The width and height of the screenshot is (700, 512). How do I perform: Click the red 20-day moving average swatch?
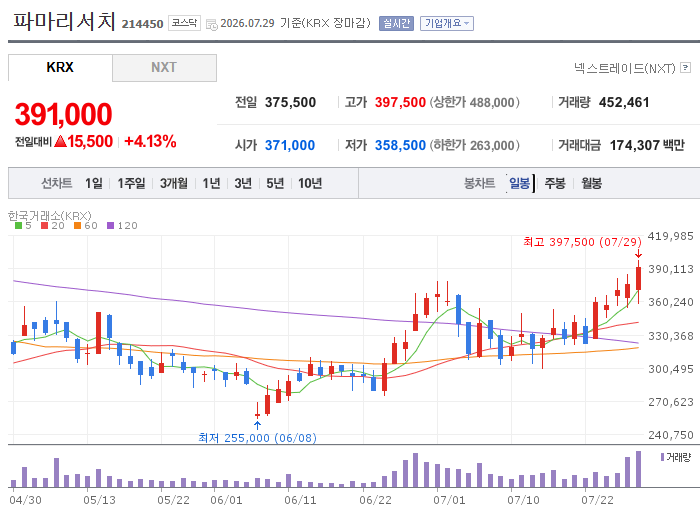pyautogui.click(x=44, y=225)
